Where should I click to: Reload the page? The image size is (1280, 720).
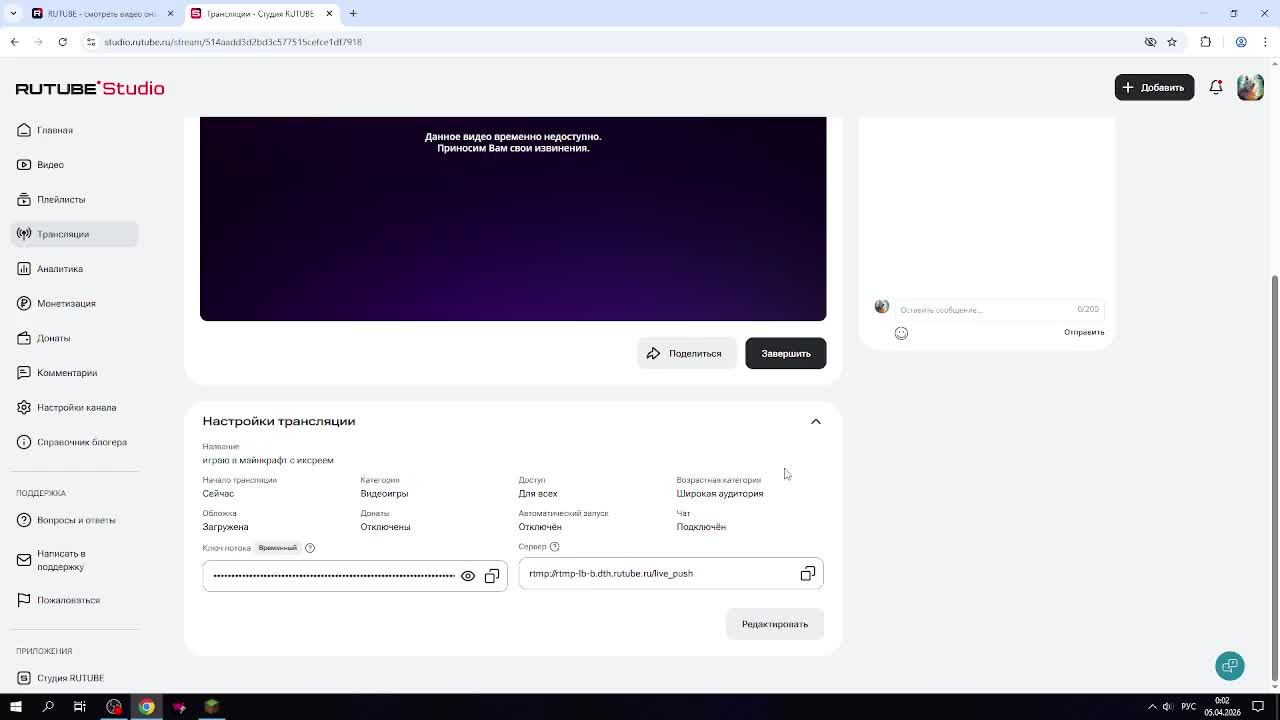tap(62, 42)
